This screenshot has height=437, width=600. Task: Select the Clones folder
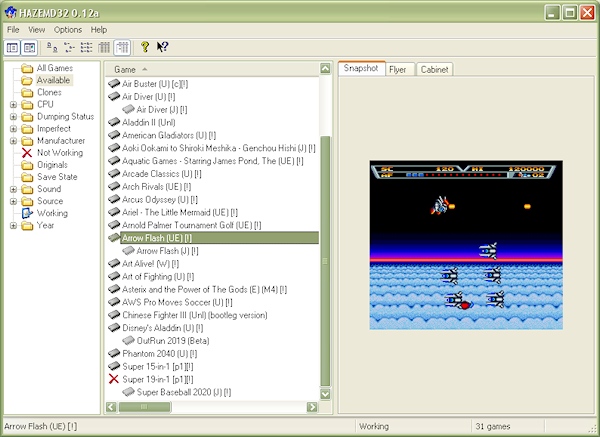[x=49, y=92]
